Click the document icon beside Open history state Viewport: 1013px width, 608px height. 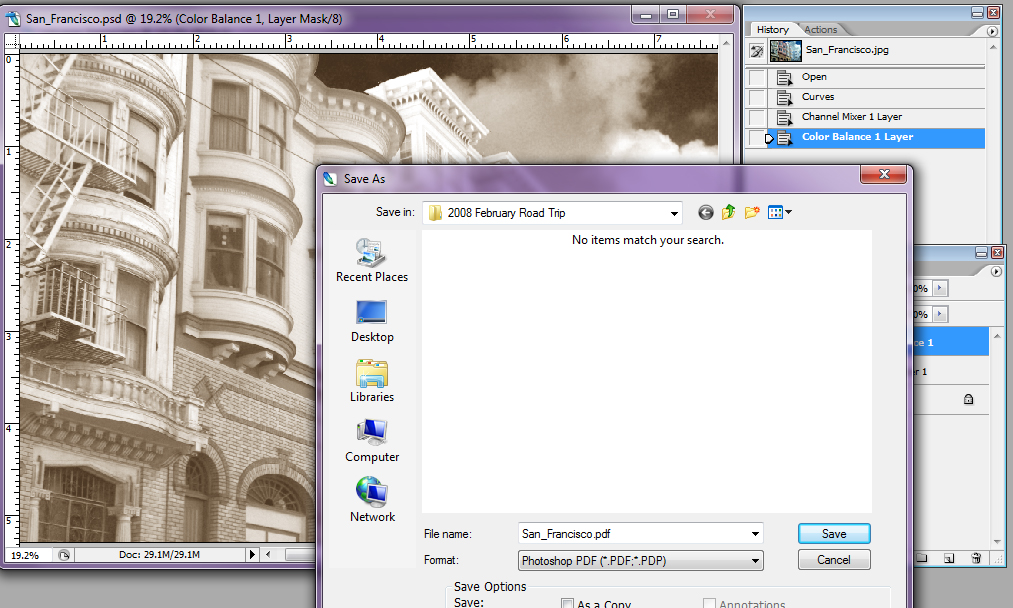pyautogui.click(x=784, y=78)
